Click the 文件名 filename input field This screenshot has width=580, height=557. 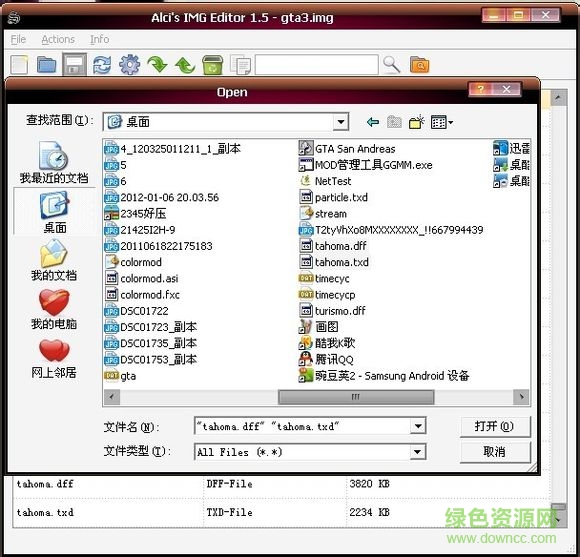302,426
